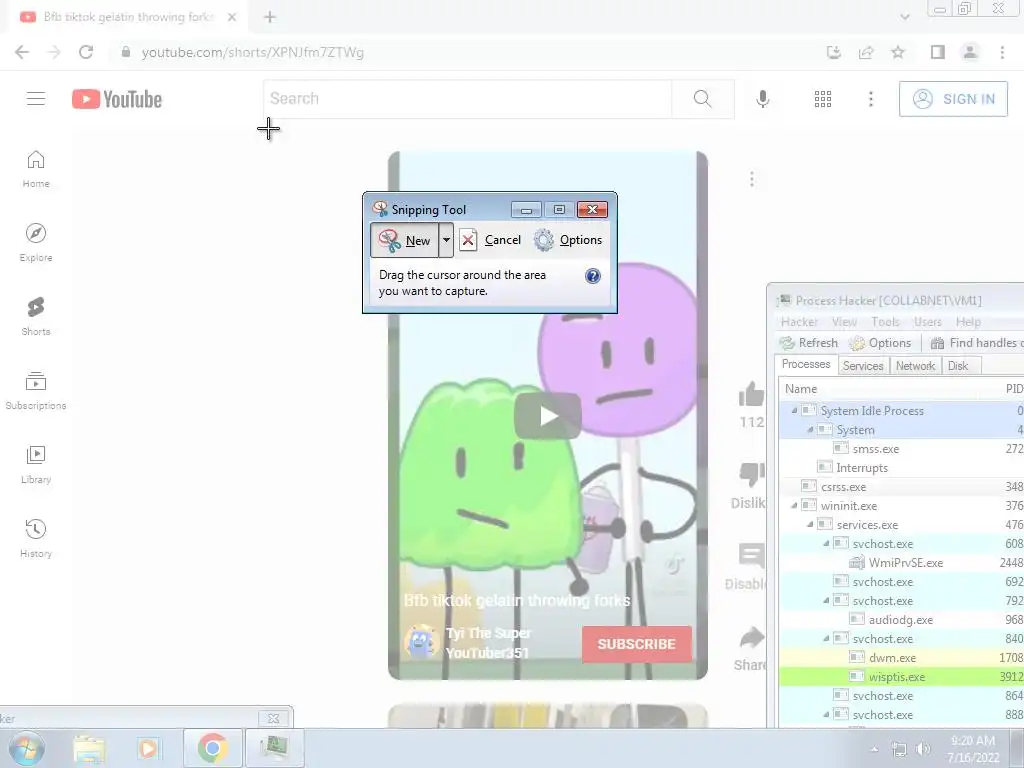
Task: Focus the YouTube Search field
Action: pyautogui.click(x=468, y=99)
